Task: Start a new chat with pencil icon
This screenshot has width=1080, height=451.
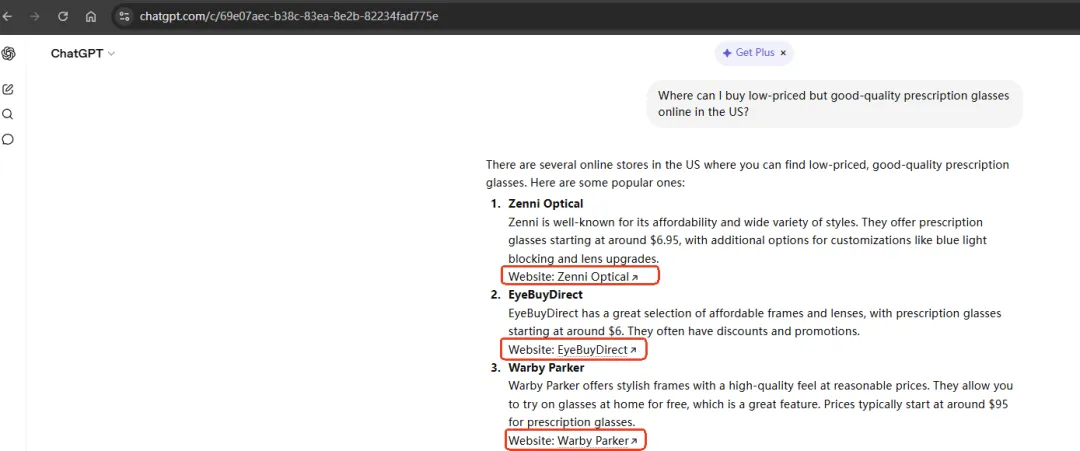Action: pyautogui.click(x=8, y=89)
